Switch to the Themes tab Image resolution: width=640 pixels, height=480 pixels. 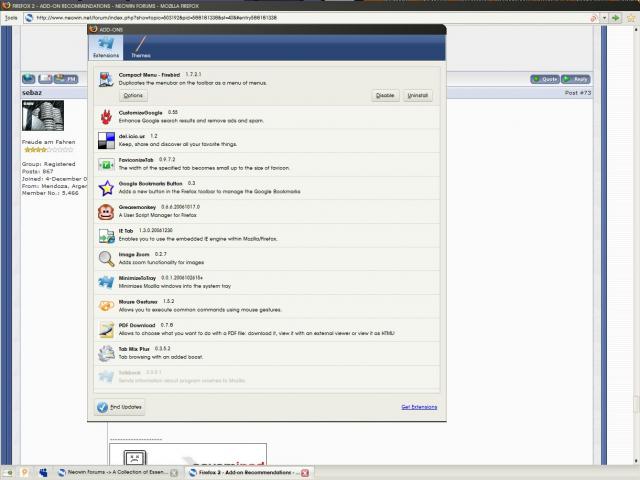pos(141,48)
